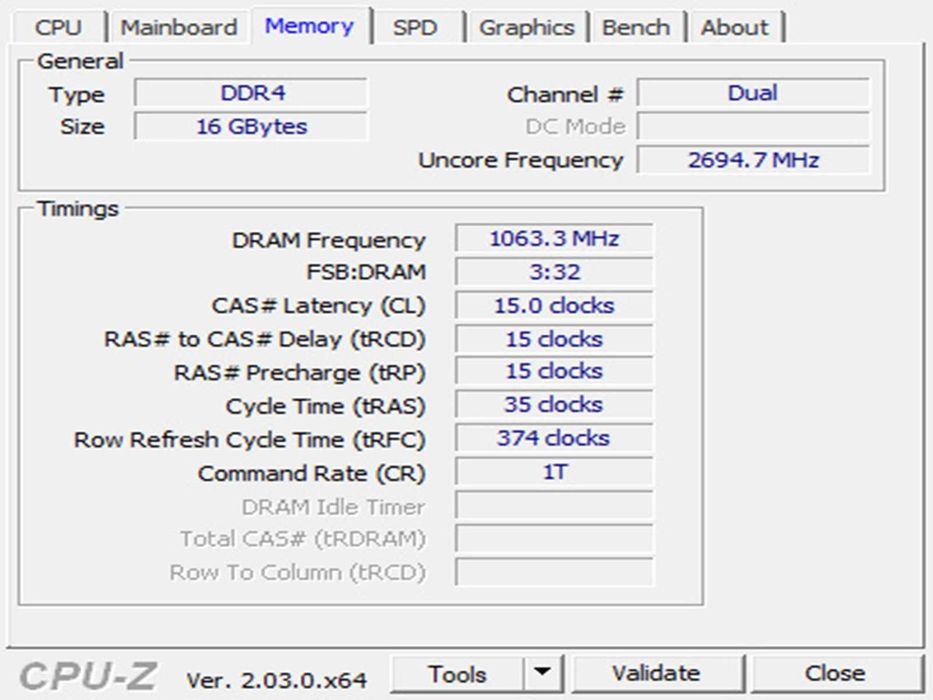
Task: Click the FSB:DRAM label
Action: [x=366, y=272]
